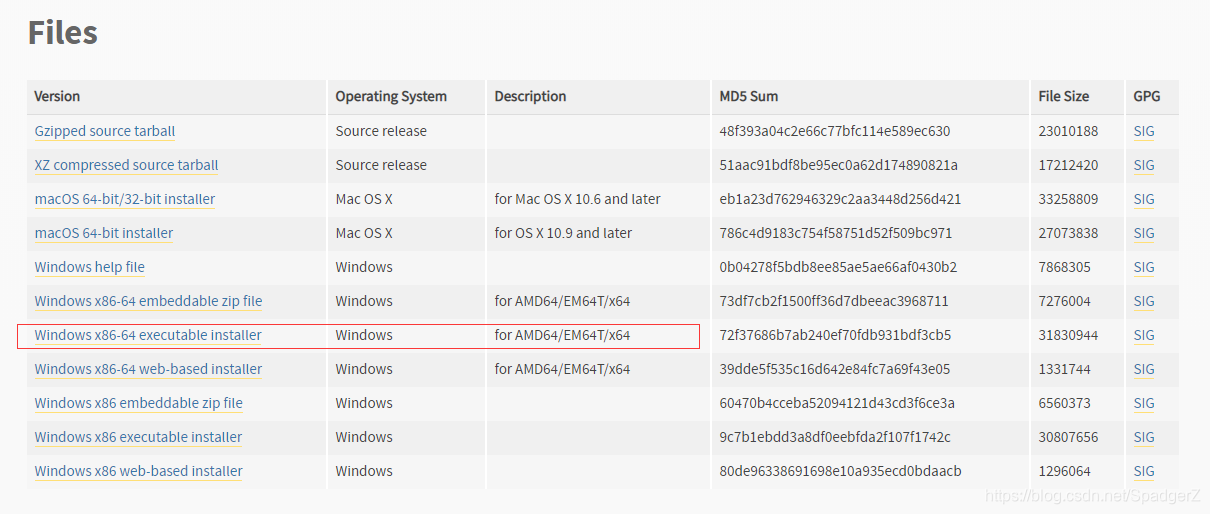Open Windows x86 web-based installer link

pos(139,471)
